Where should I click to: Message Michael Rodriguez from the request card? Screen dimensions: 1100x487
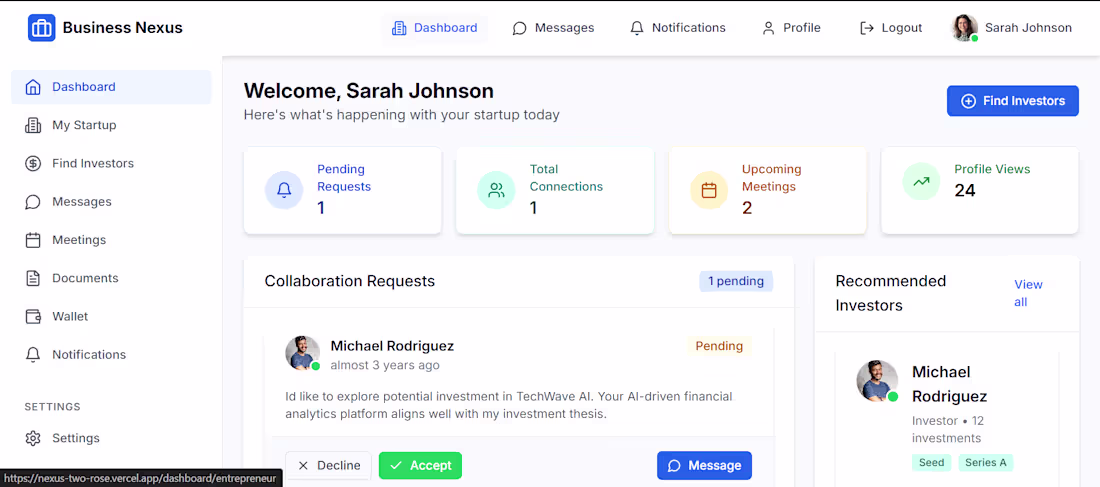[704, 466]
